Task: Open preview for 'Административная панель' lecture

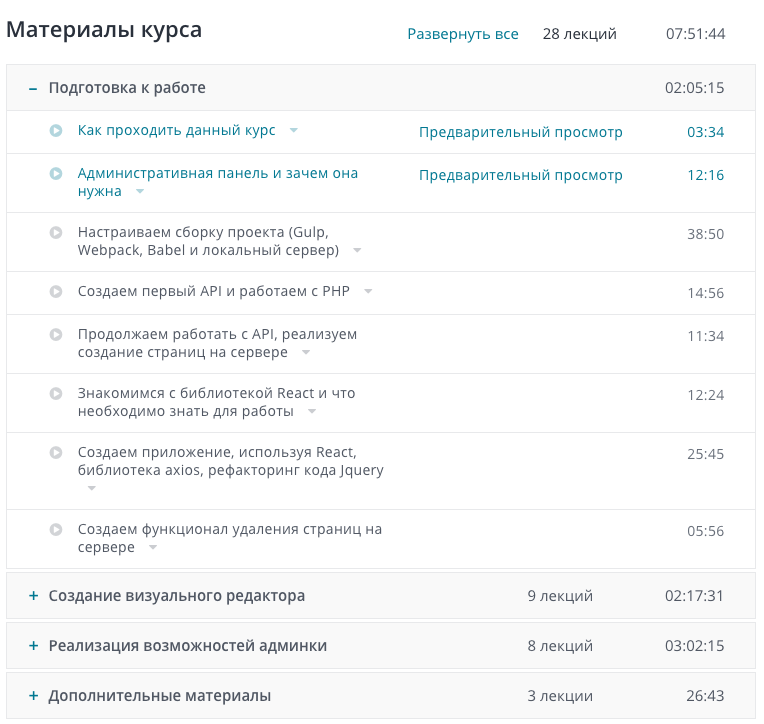Action: click(520, 175)
